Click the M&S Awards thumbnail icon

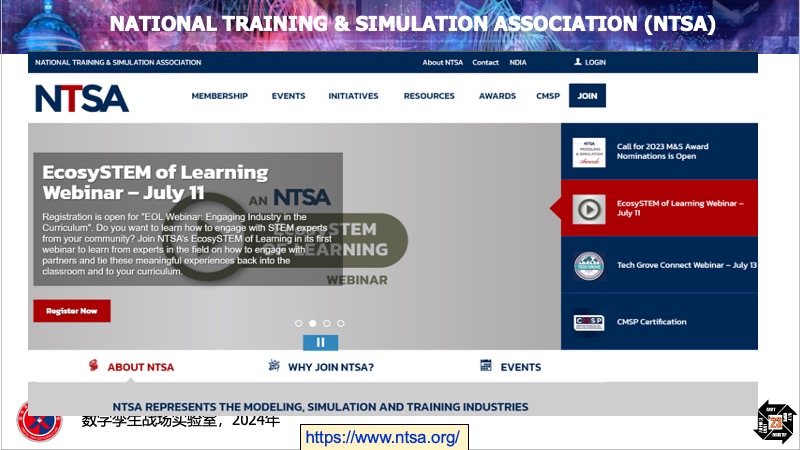pyautogui.click(x=589, y=152)
